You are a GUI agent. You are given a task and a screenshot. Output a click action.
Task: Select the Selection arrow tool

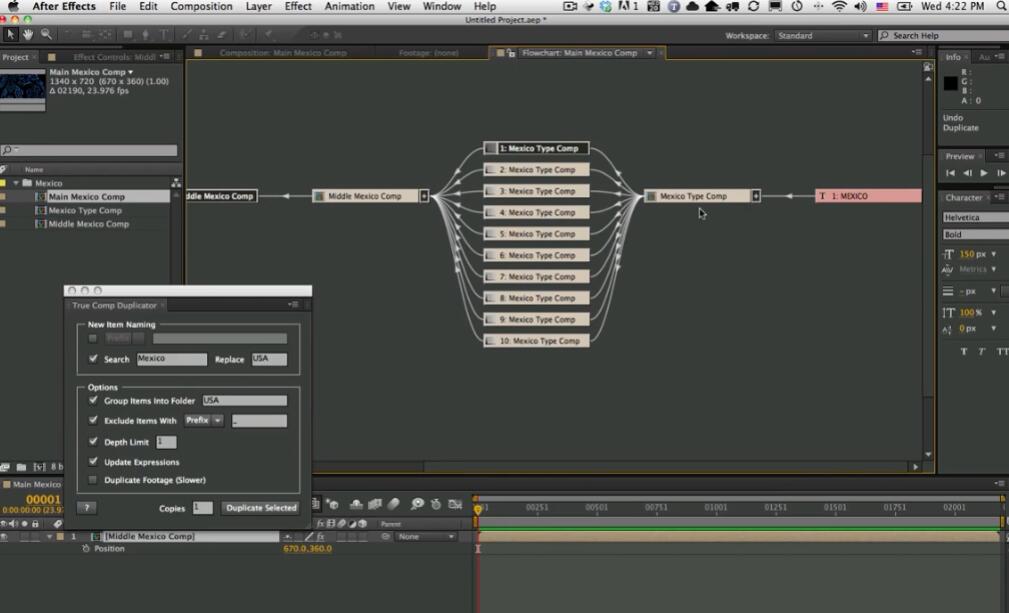10,35
